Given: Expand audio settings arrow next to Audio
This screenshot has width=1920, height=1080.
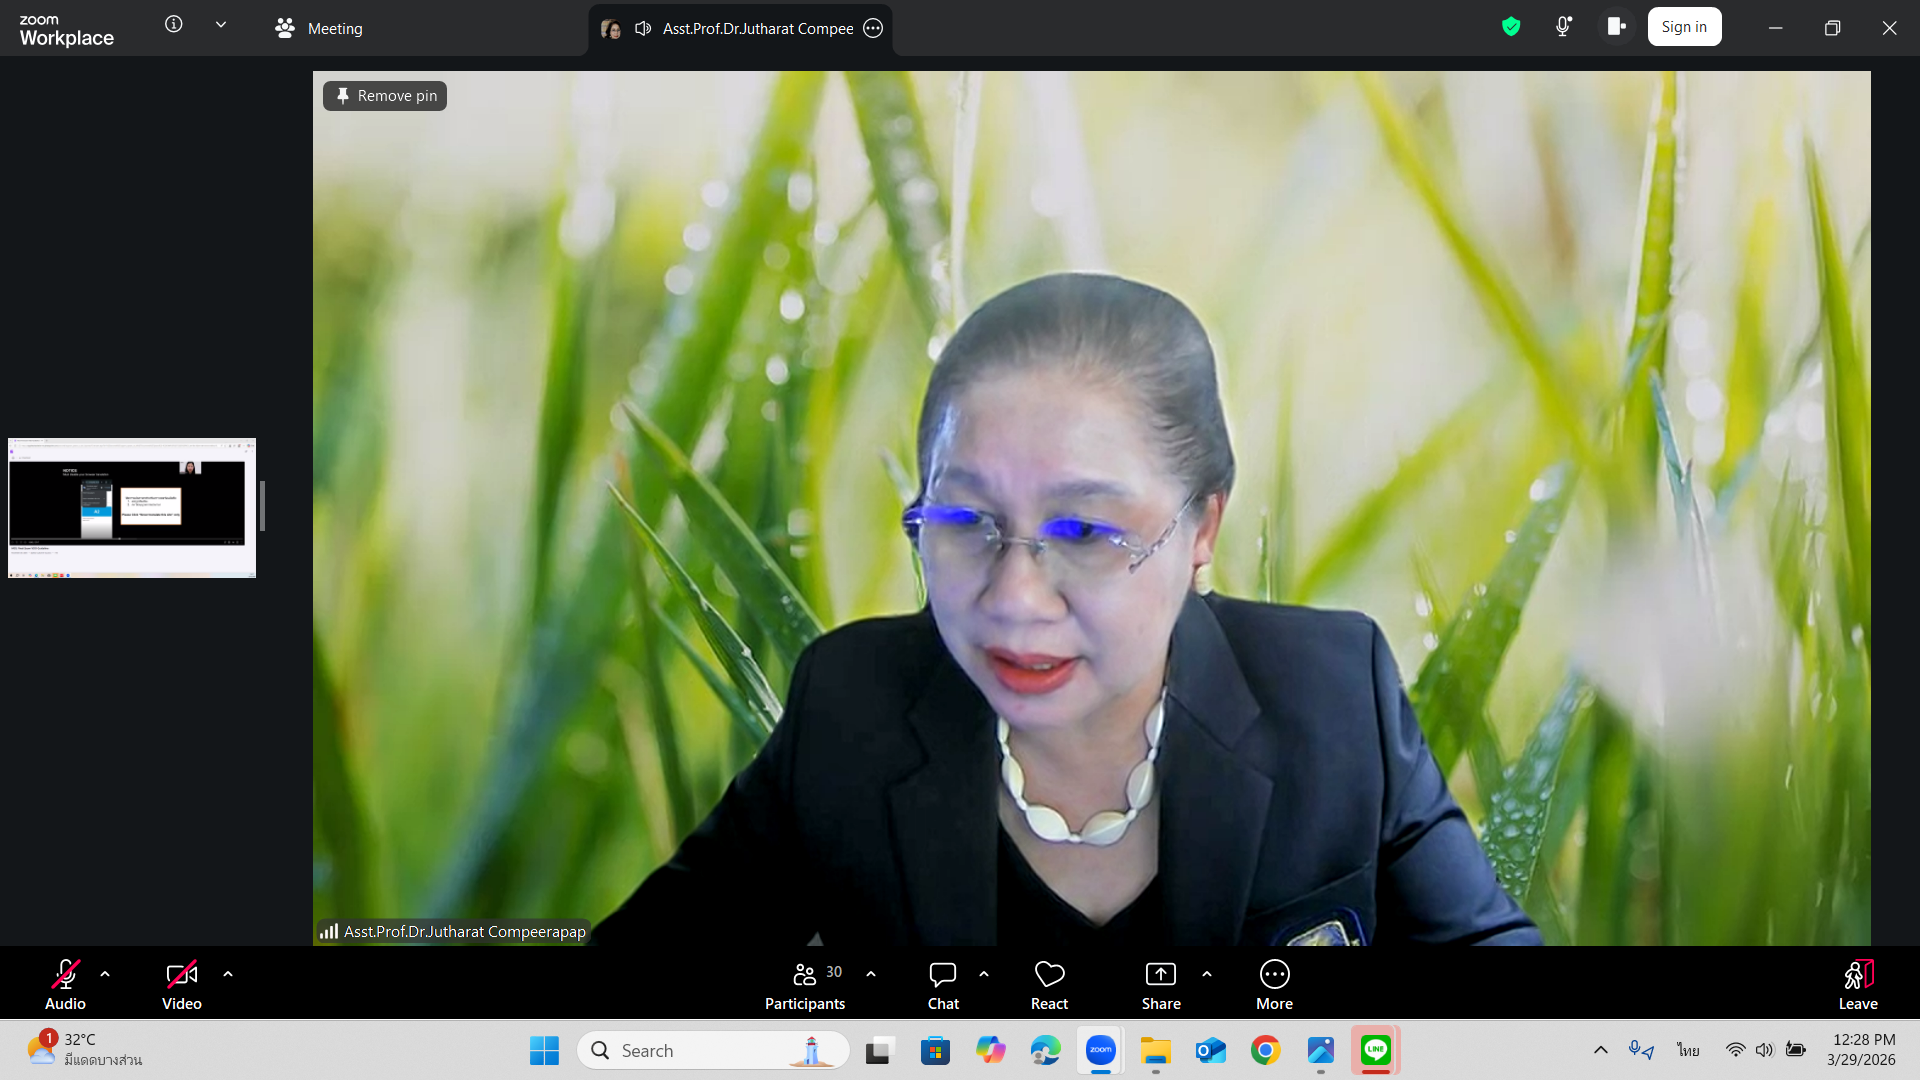Looking at the screenshot, I should pos(105,974).
